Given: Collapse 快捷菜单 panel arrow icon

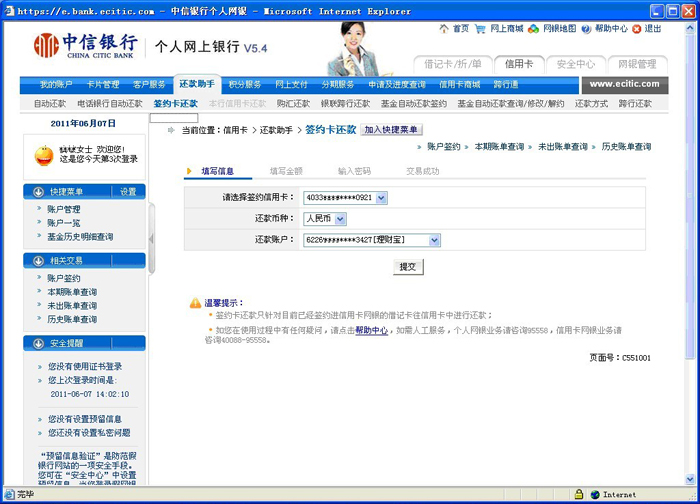Looking at the screenshot, I should click(39, 191).
